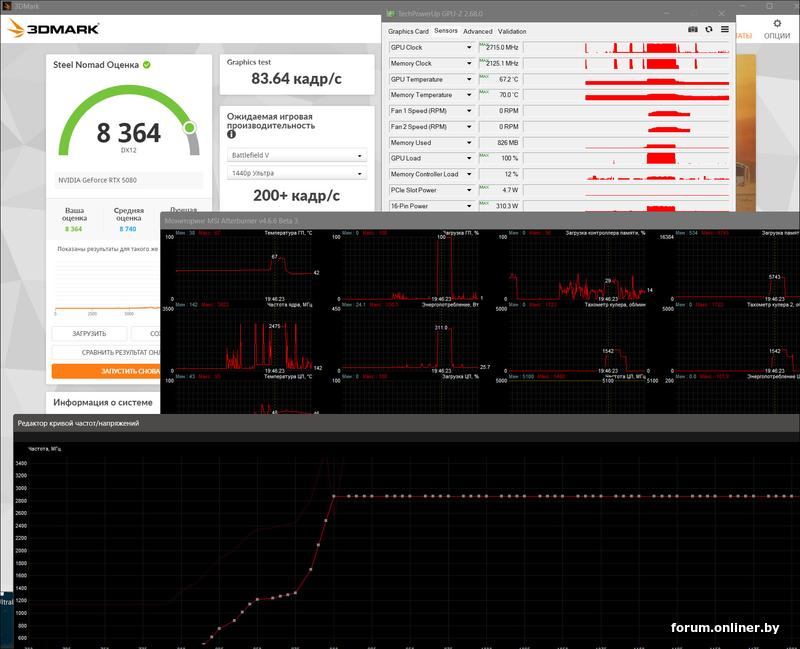Click the ЗАГРУЗИТЬ button

coord(89,334)
